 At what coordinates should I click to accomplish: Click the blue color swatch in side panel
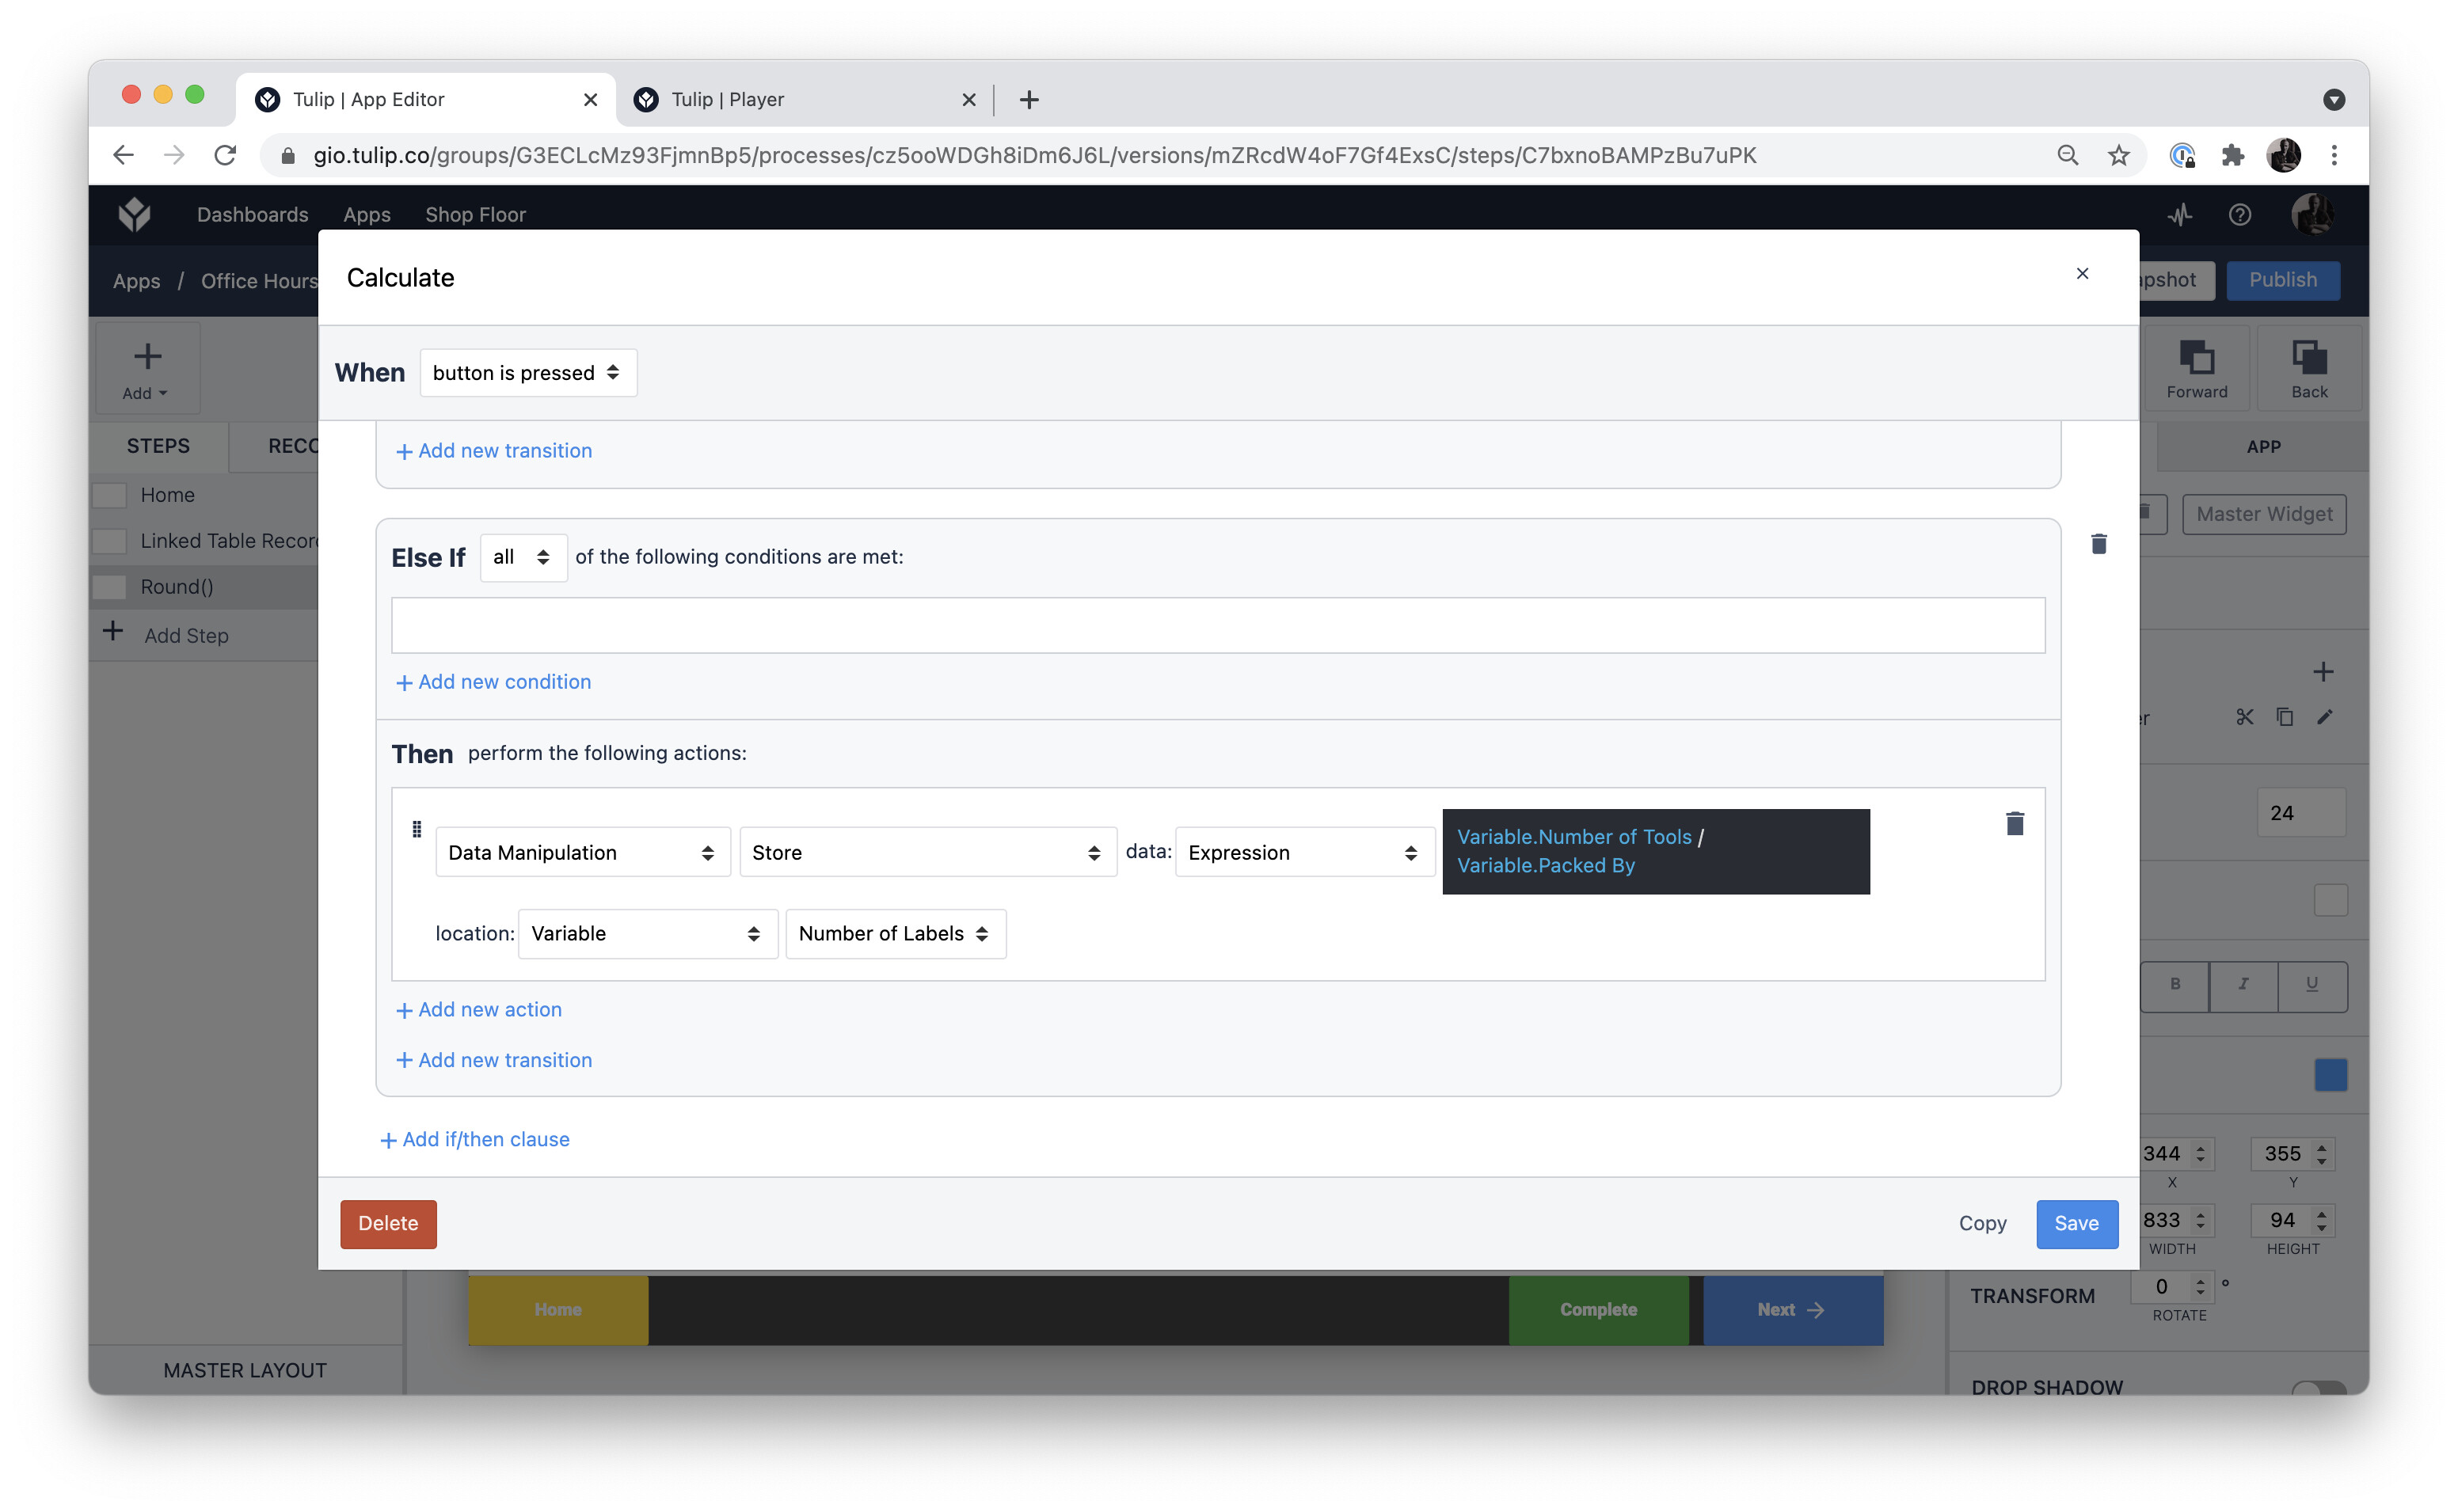coord(2330,1075)
